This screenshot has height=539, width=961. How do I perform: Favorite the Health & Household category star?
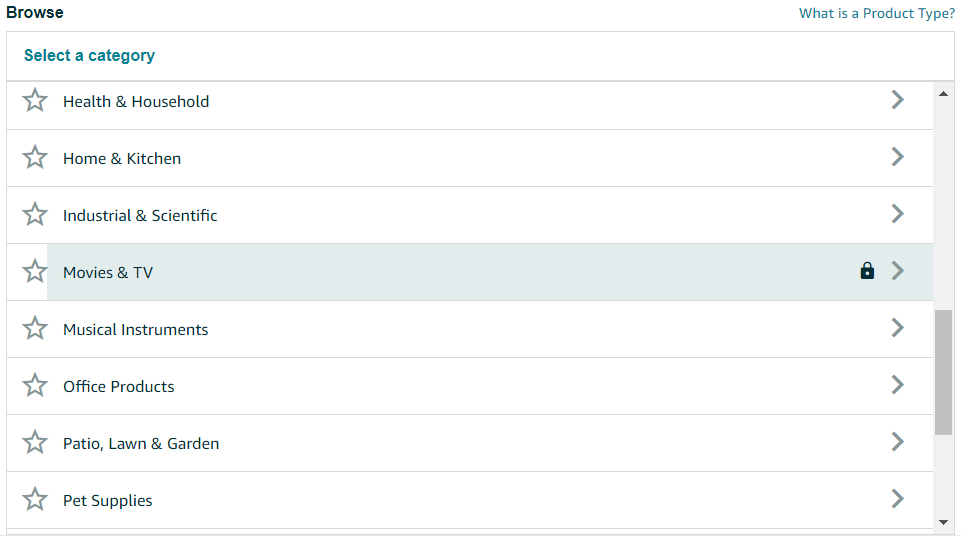coord(35,101)
